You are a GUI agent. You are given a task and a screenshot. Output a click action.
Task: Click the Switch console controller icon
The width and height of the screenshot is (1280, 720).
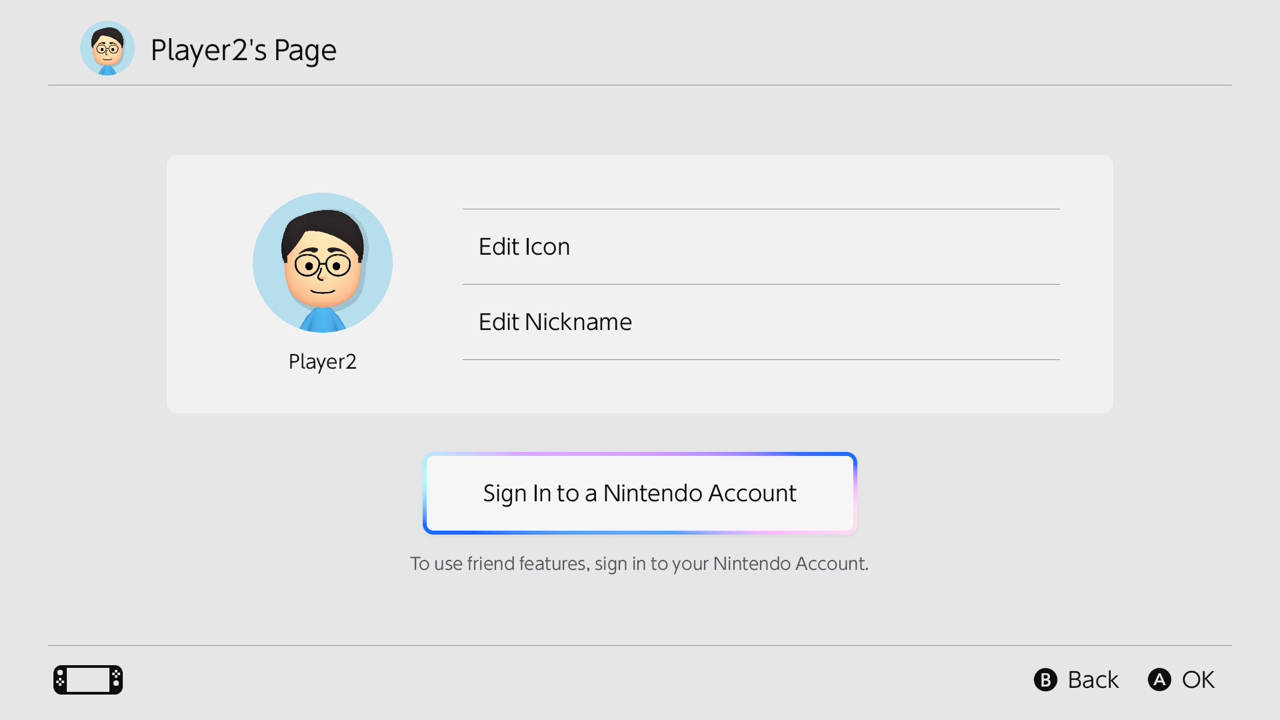[x=88, y=680]
